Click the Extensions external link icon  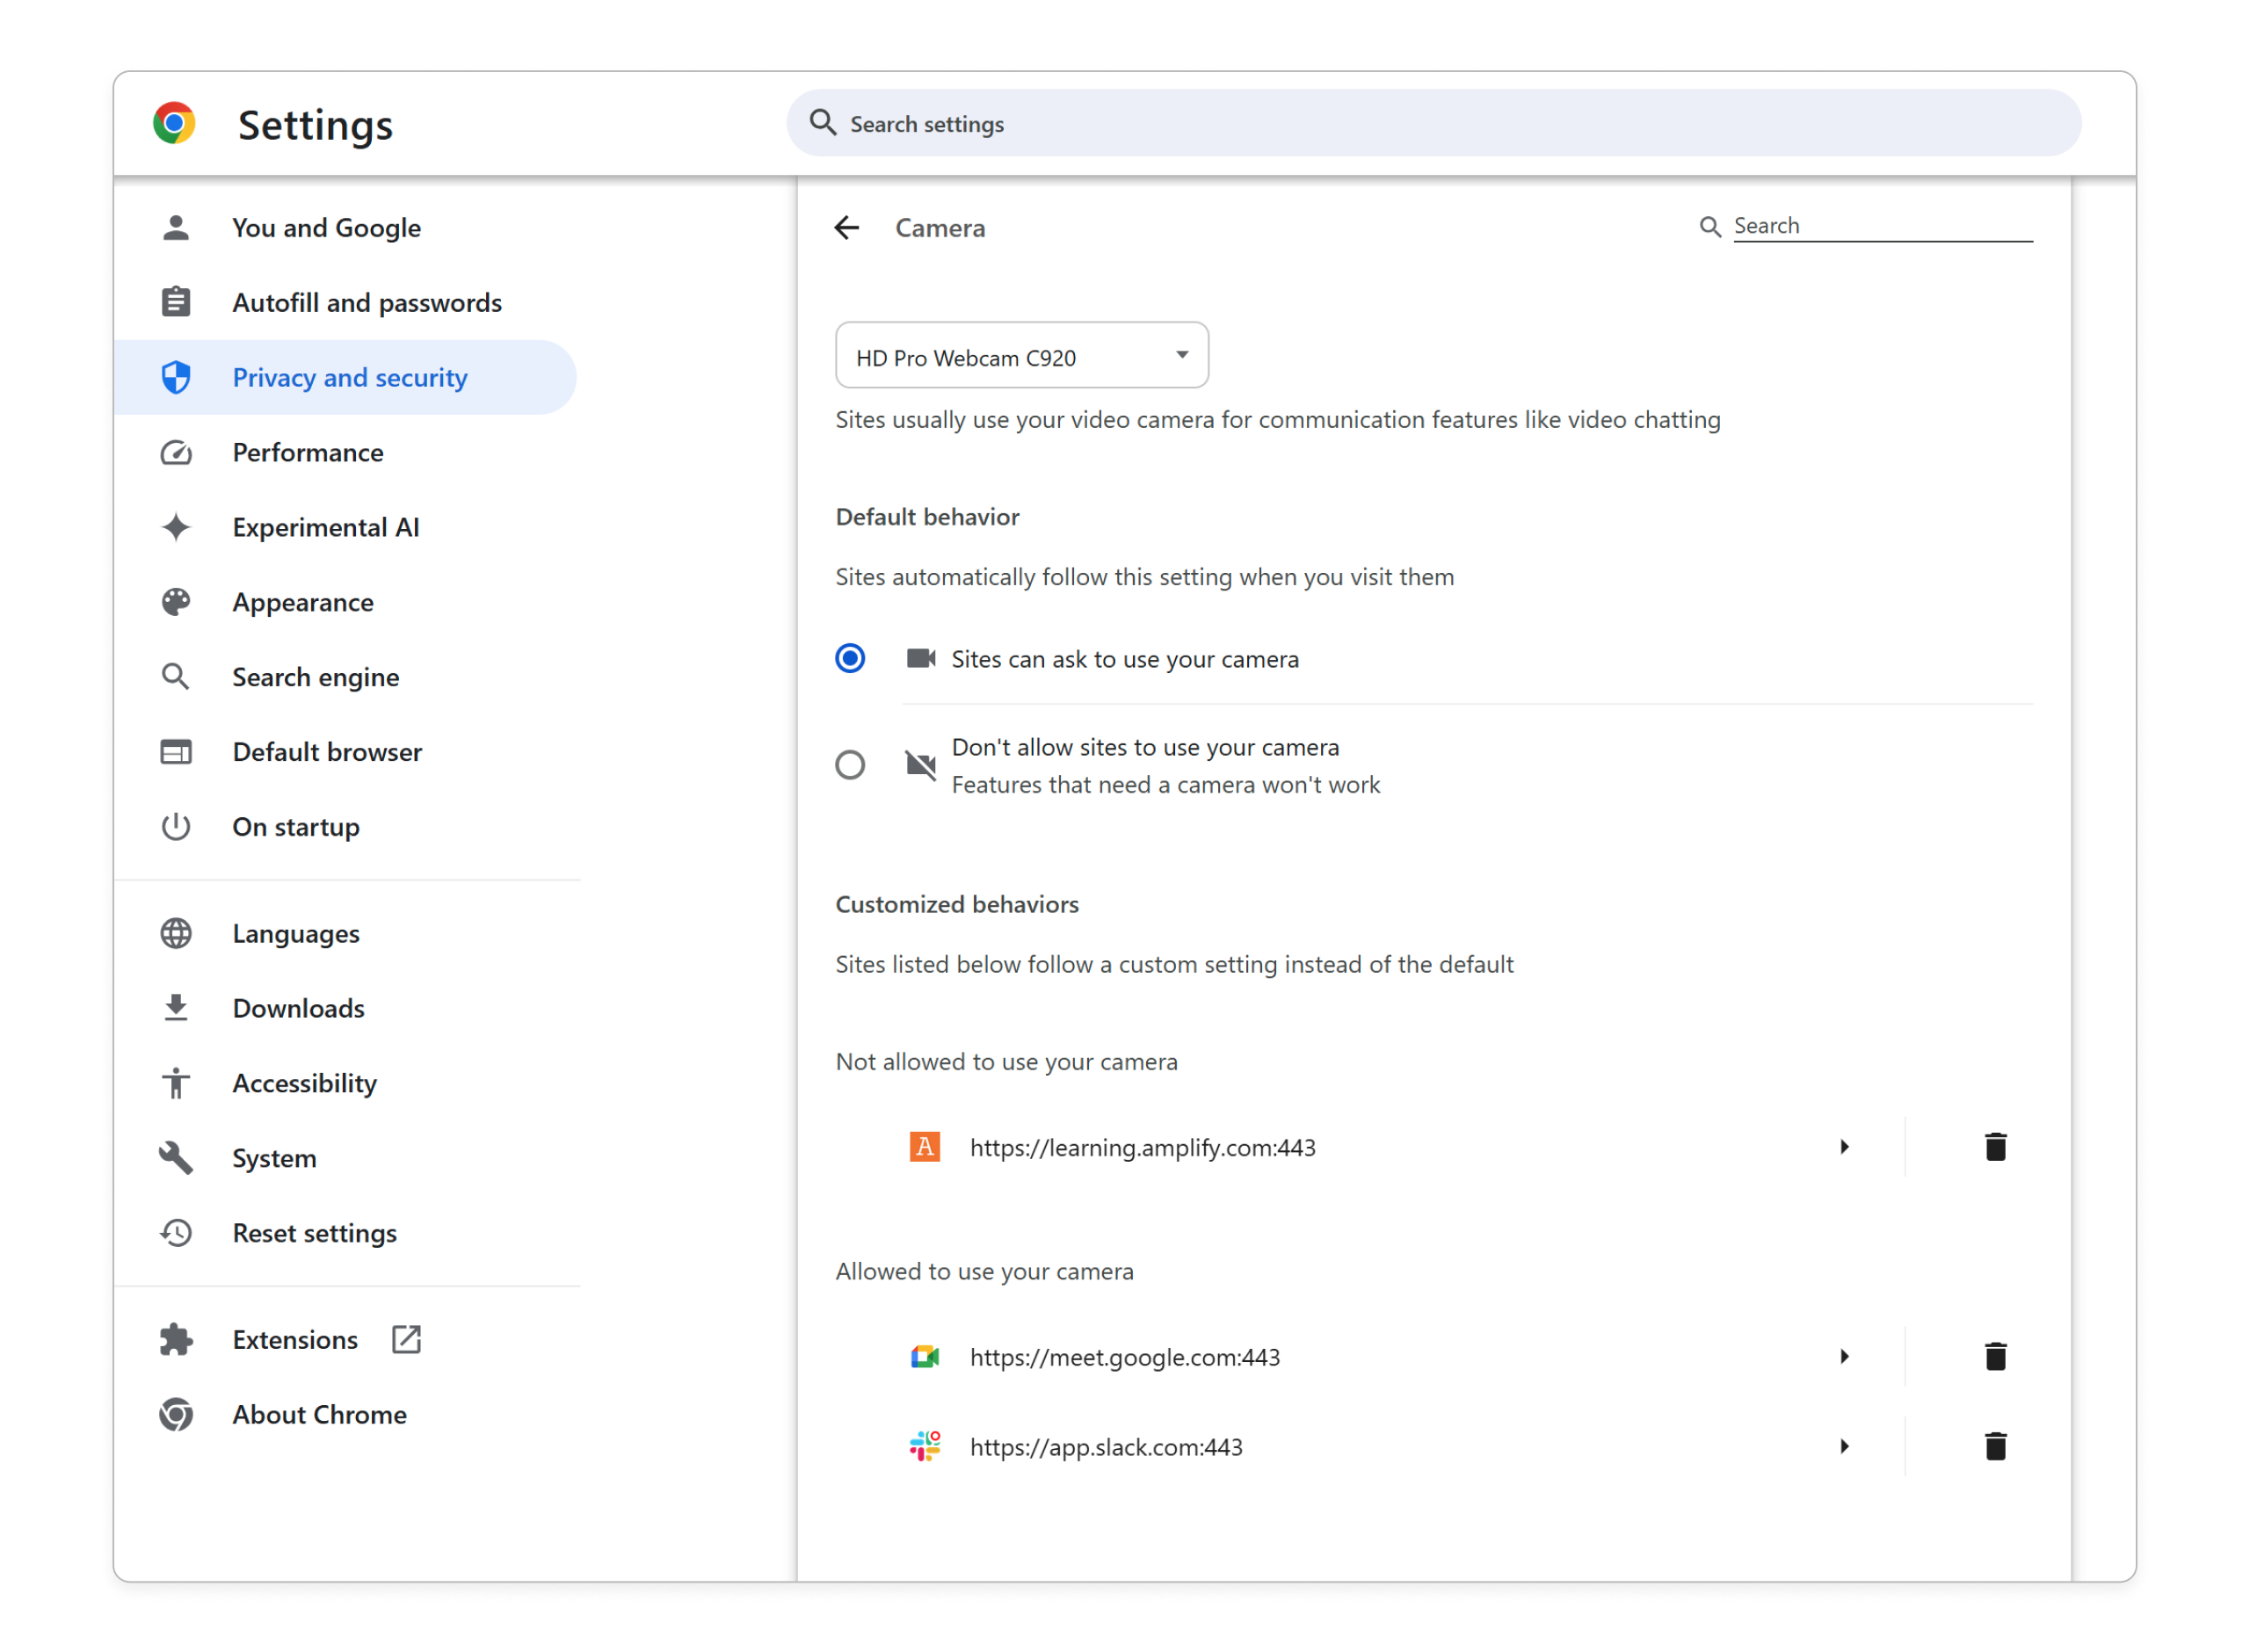406,1339
